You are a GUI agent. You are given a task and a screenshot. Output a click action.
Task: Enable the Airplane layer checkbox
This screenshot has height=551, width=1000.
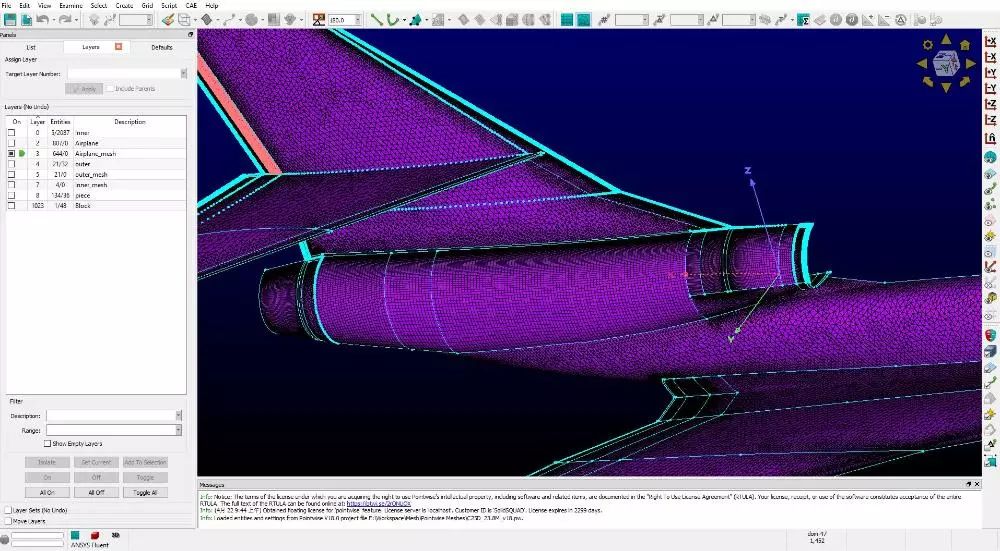[12, 143]
